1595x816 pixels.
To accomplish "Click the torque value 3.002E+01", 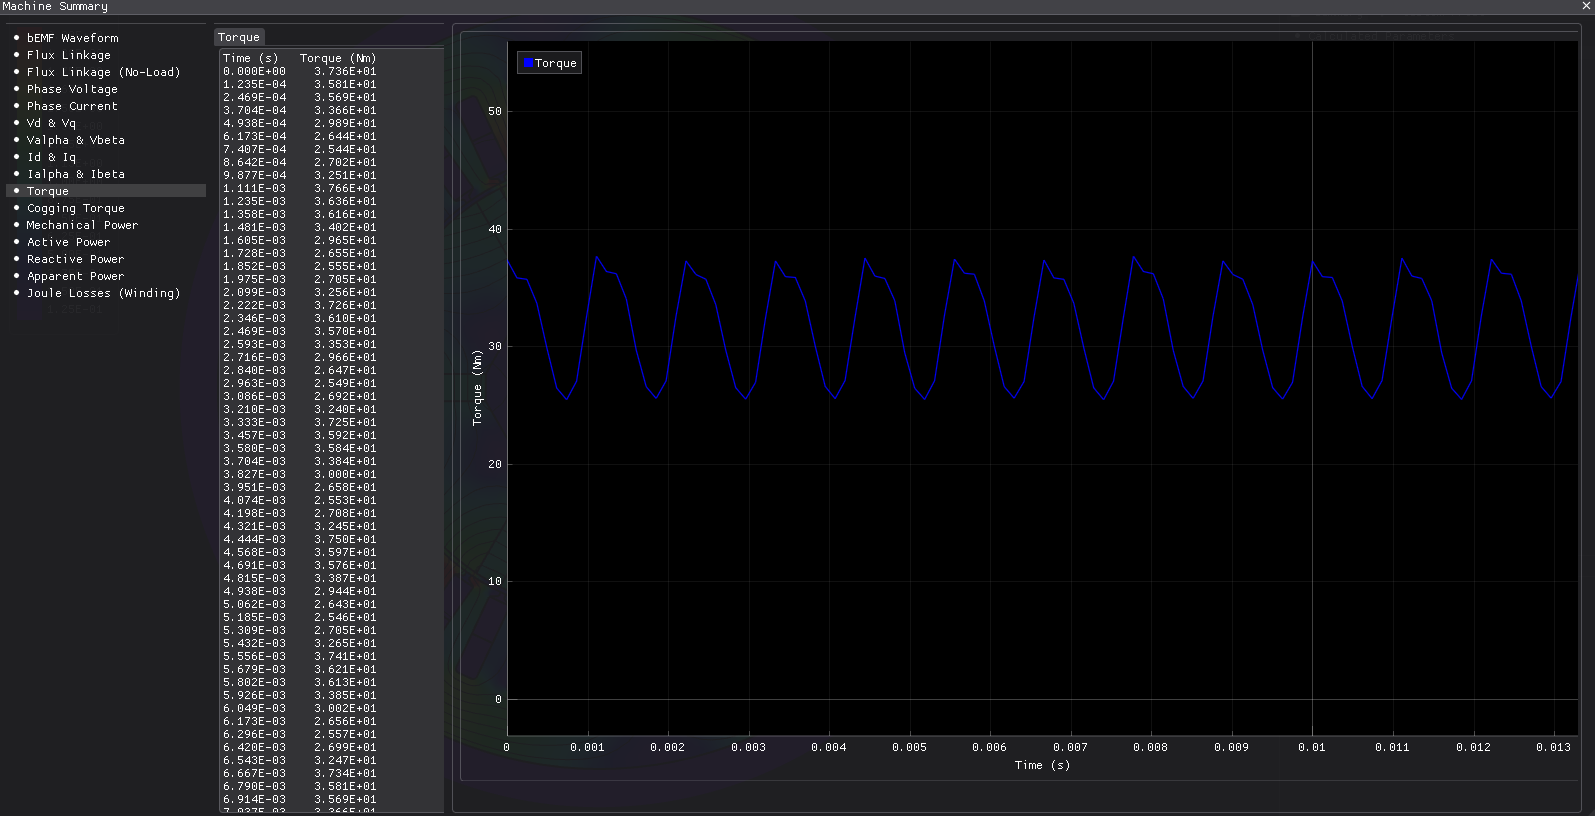I will click(x=345, y=708).
